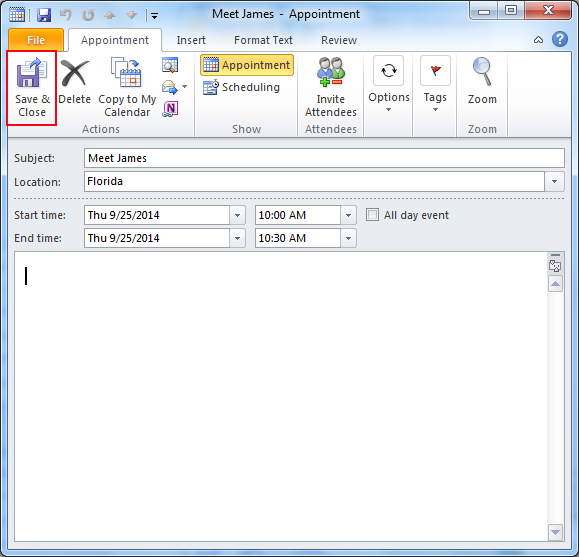This screenshot has width=579, height=557.
Task: Open the 10:30 AM end time dropdown
Action: coord(348,238)
